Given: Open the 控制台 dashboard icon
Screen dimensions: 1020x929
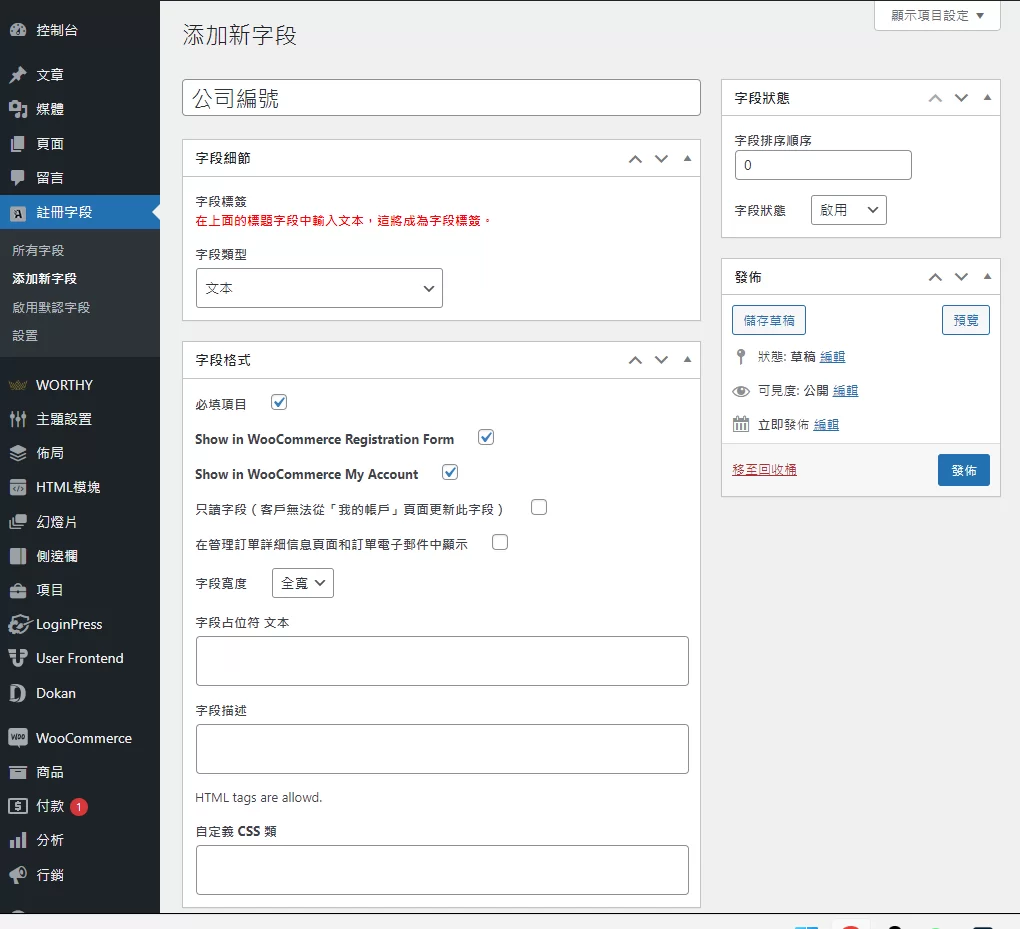Looking at the screenshot, I should 18,30.
